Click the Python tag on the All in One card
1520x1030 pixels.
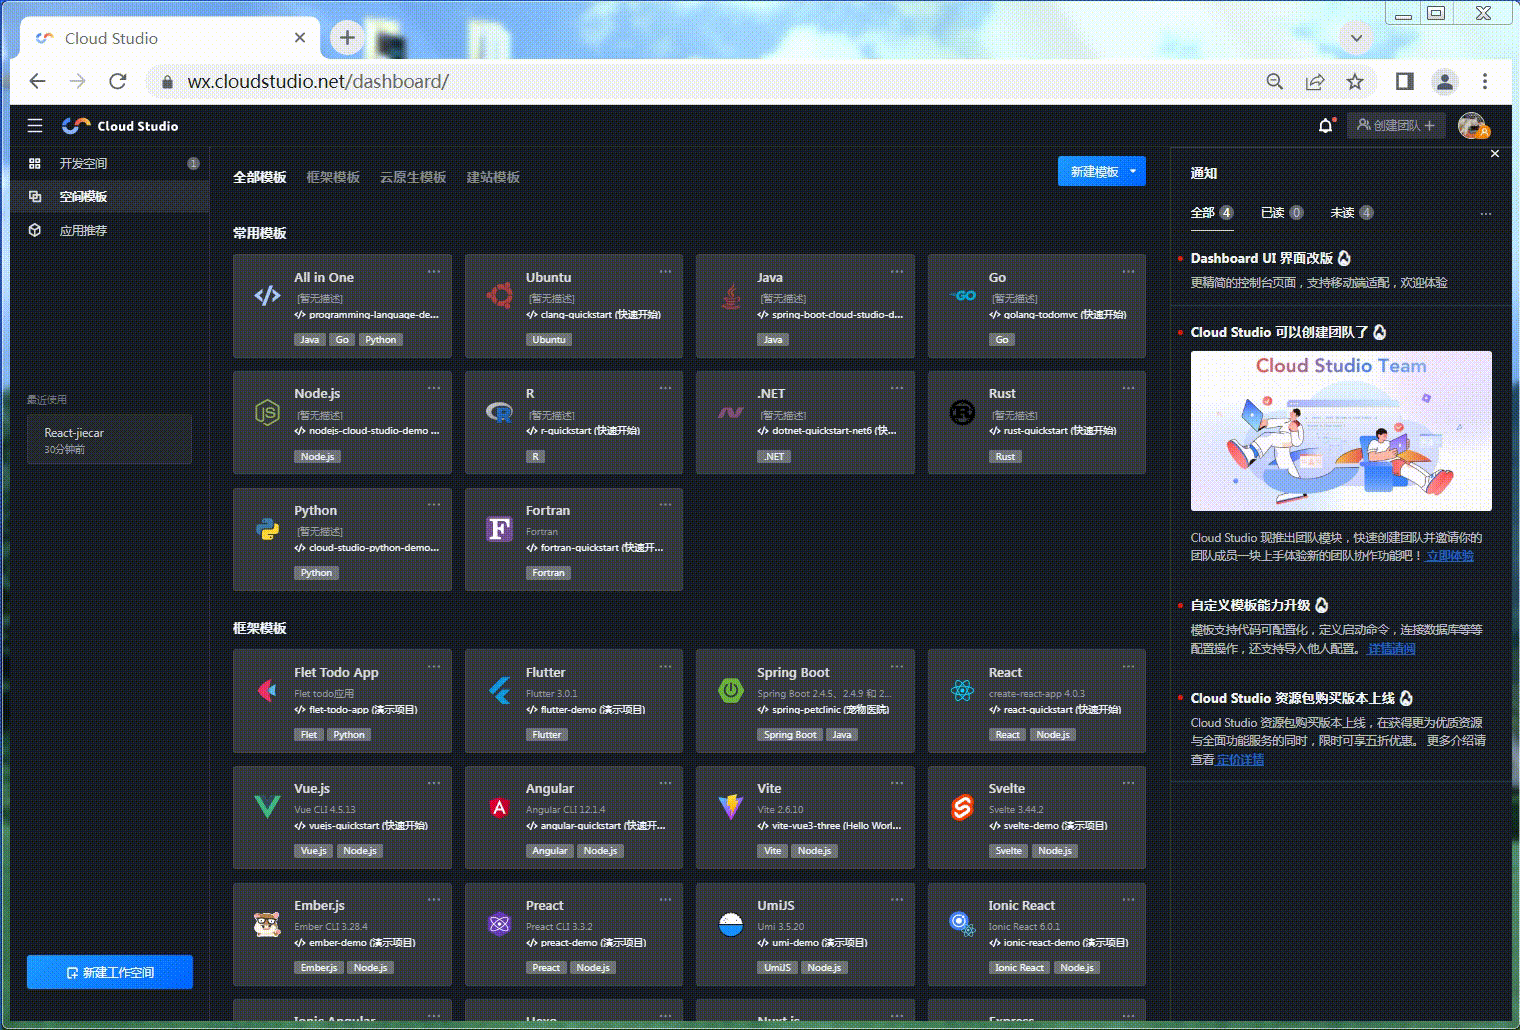[x=380, y=340]
